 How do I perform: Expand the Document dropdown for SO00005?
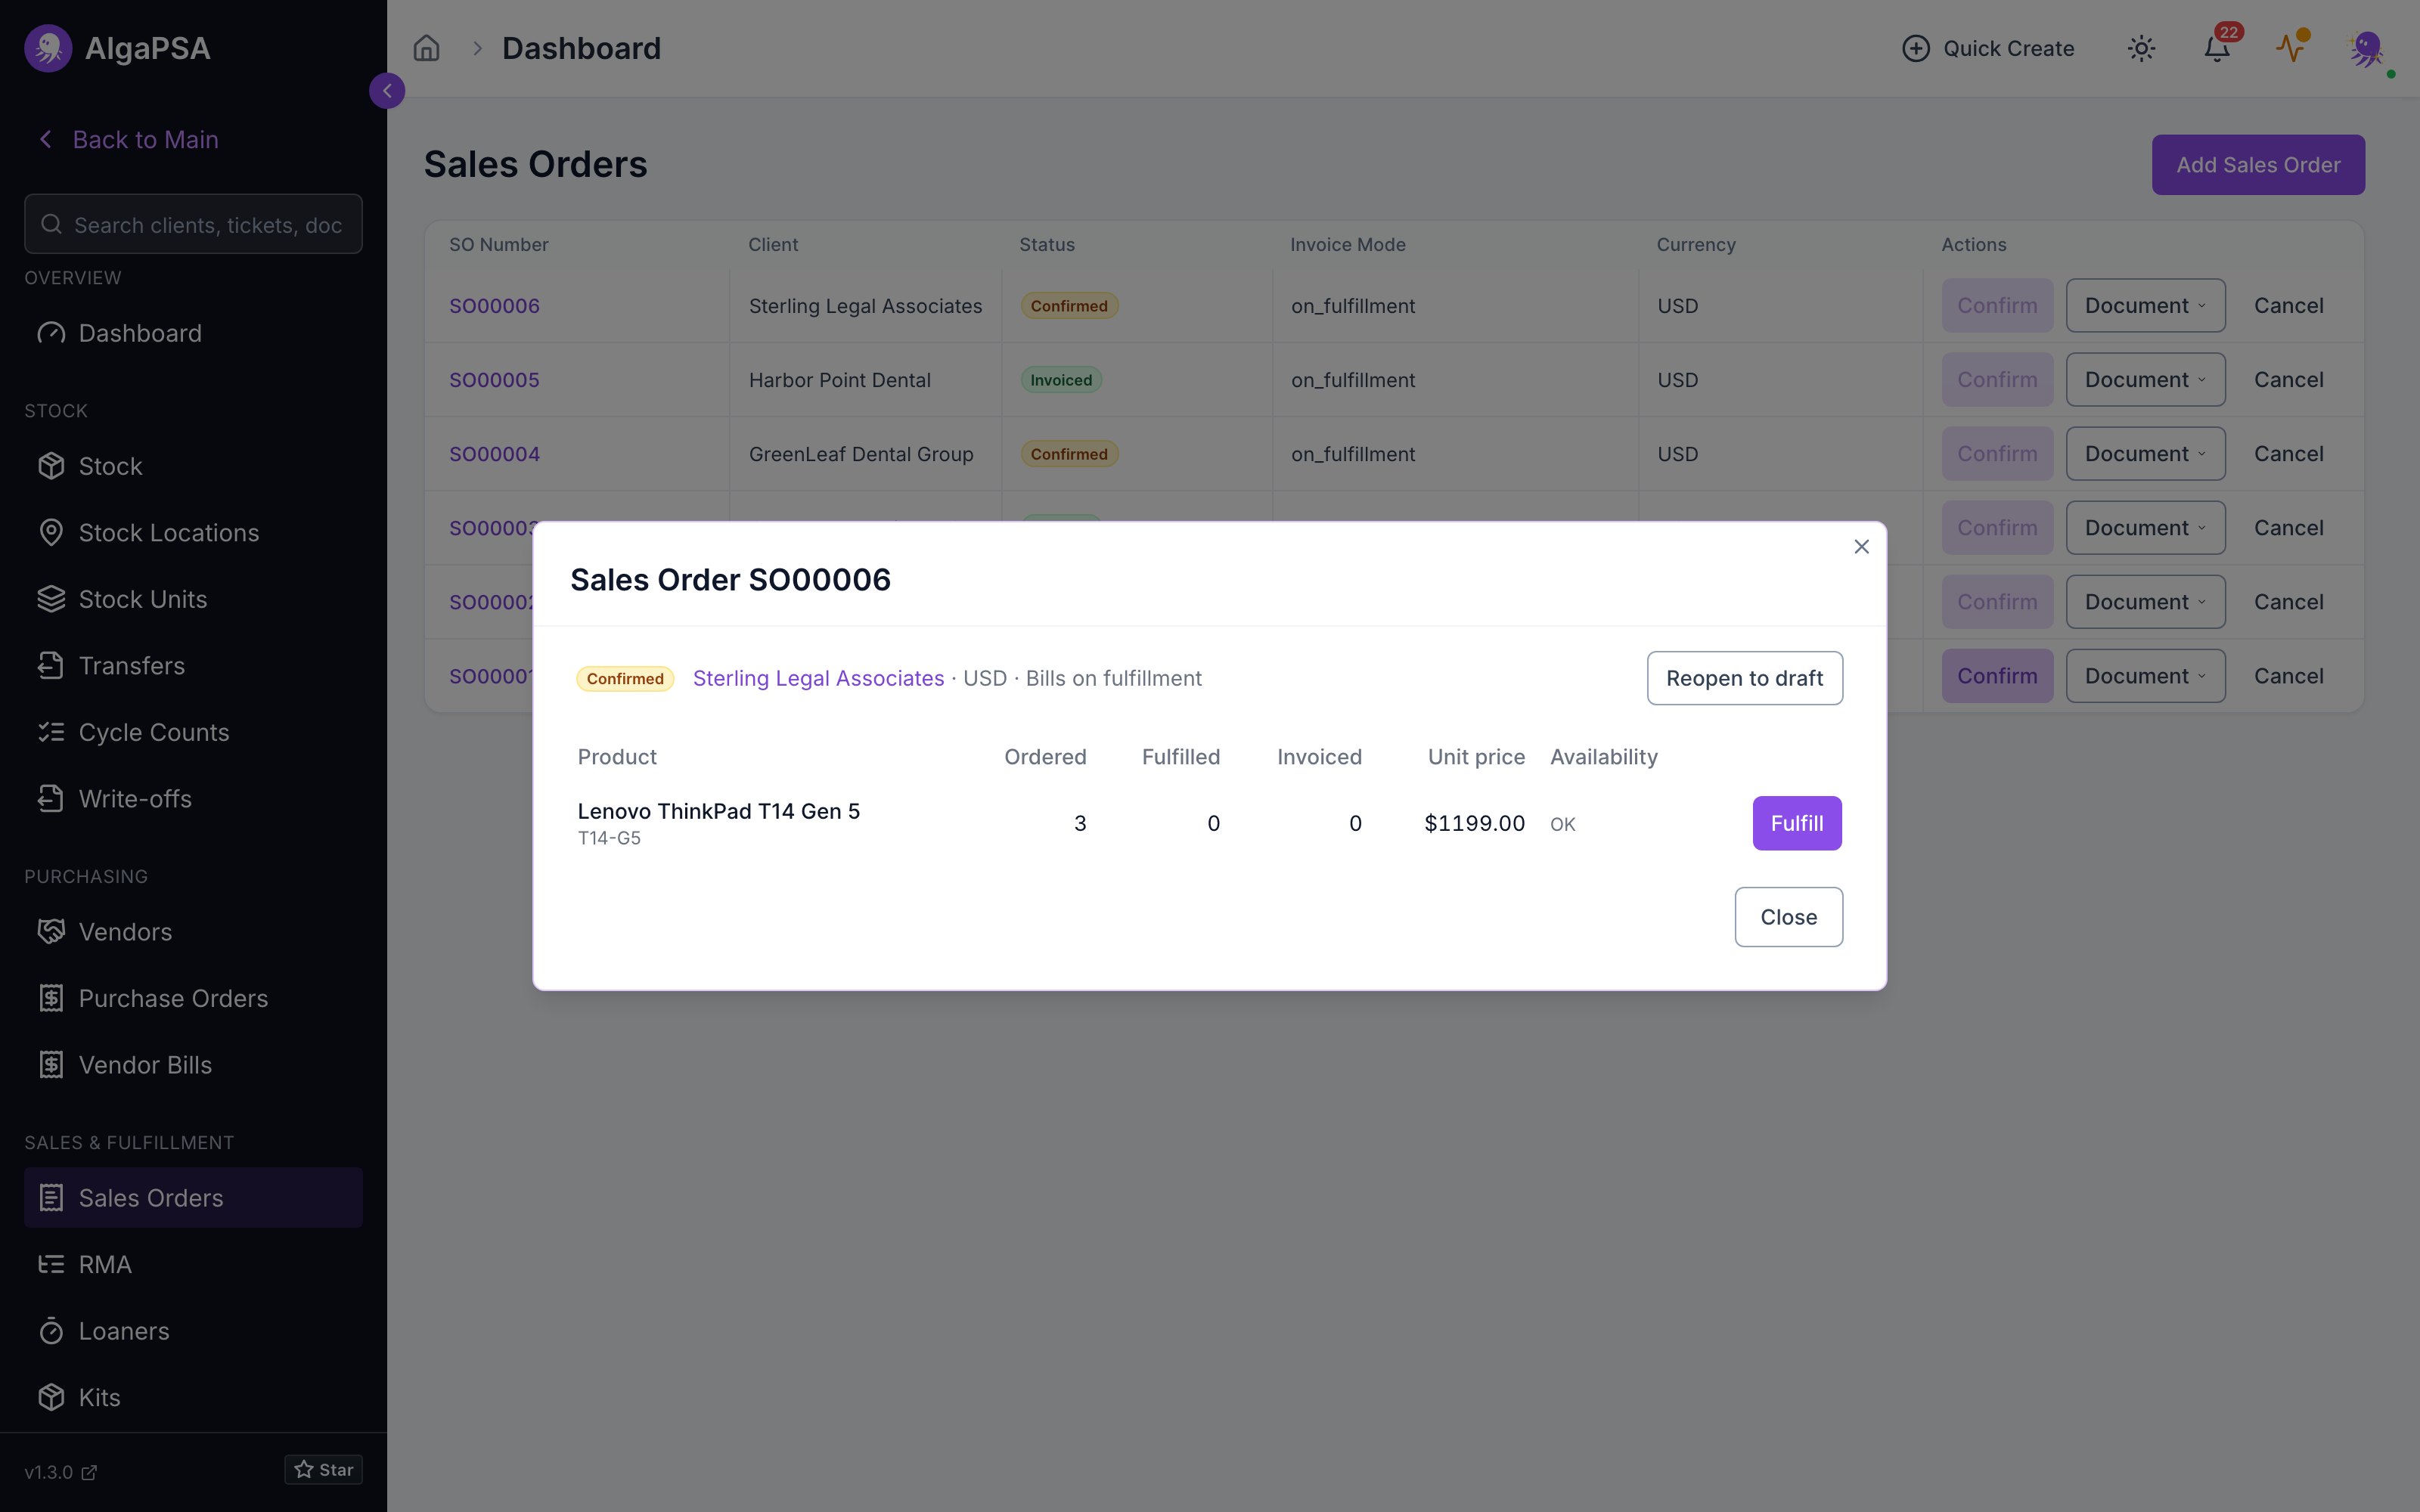[2145, 380]
